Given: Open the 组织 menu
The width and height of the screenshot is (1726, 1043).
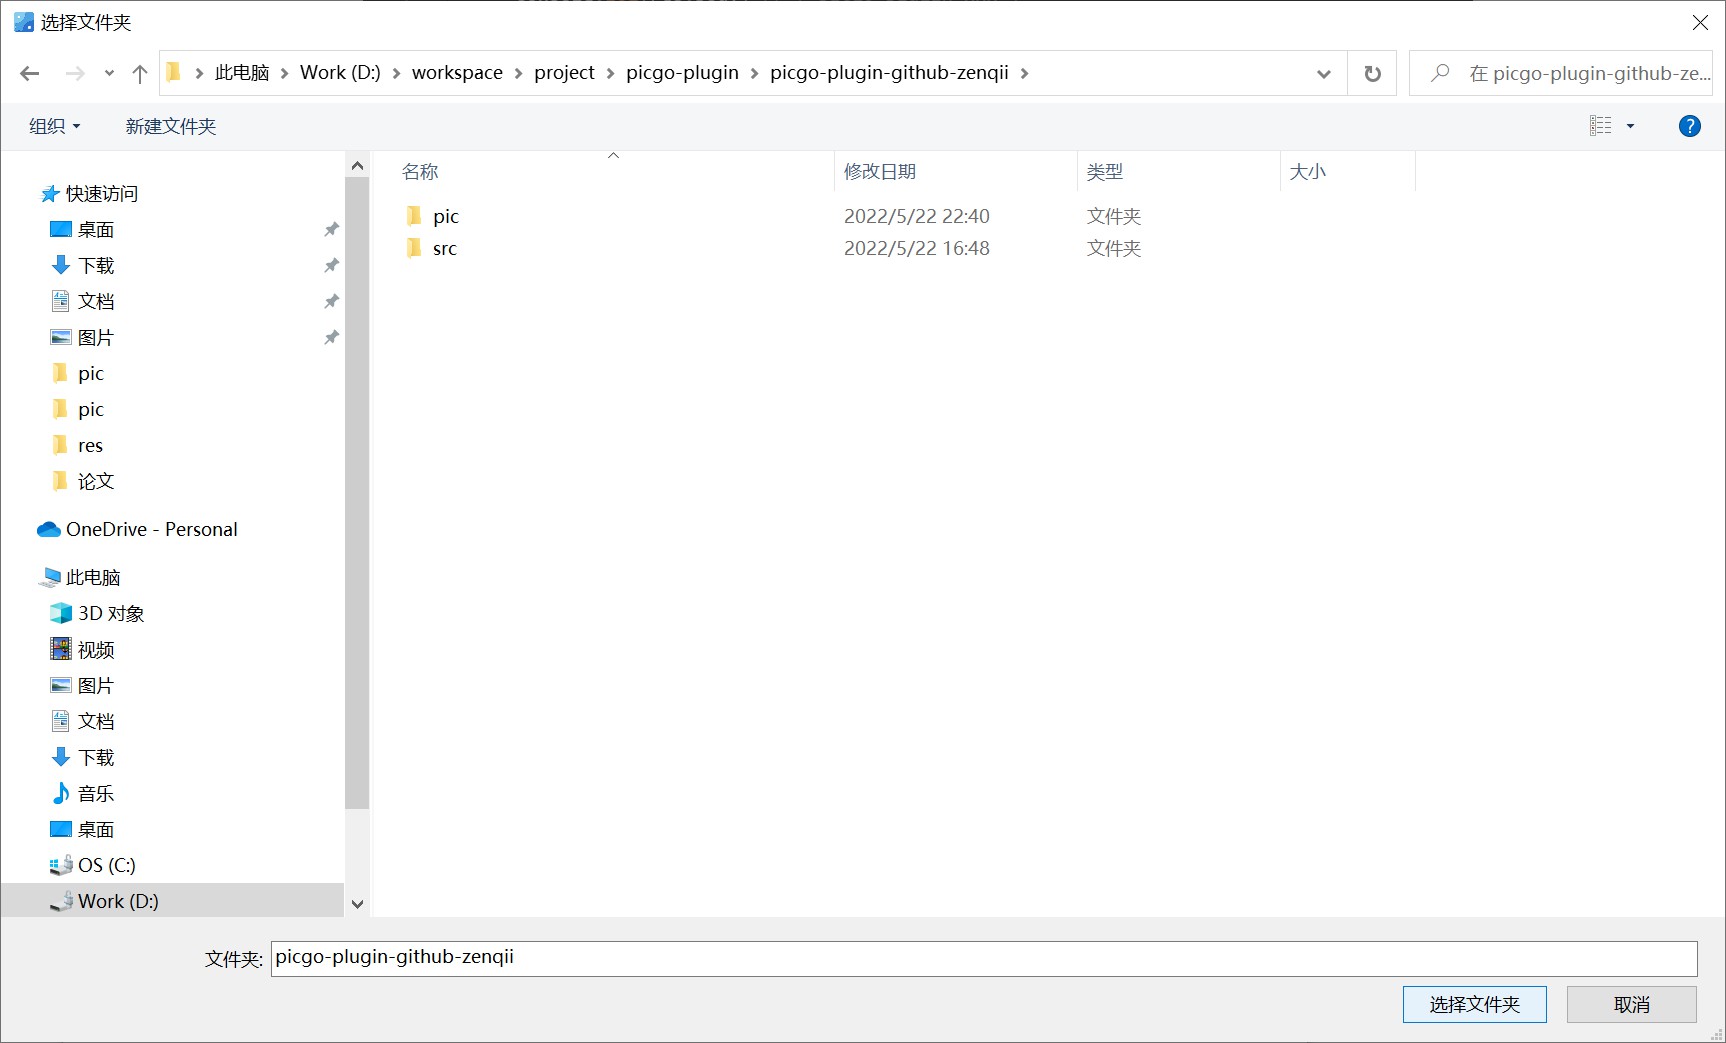Looking at the screenshot, I should click(x=54, y=126).
